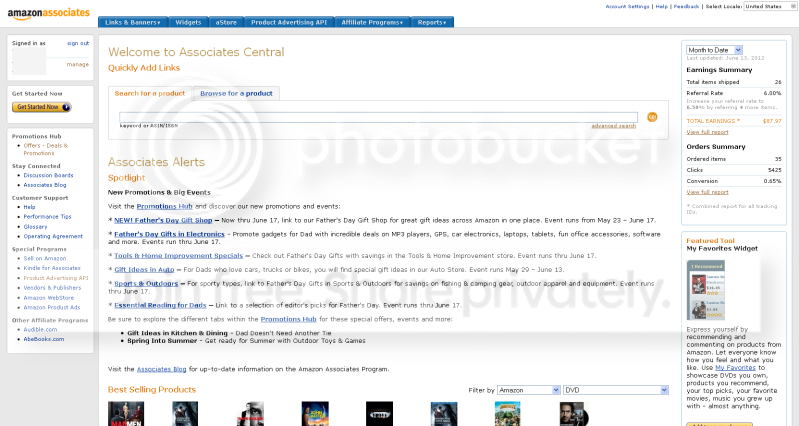Click the second best selling DVD thumbnail
This screenshot has height=426, width=799.
tap(185, 414)
